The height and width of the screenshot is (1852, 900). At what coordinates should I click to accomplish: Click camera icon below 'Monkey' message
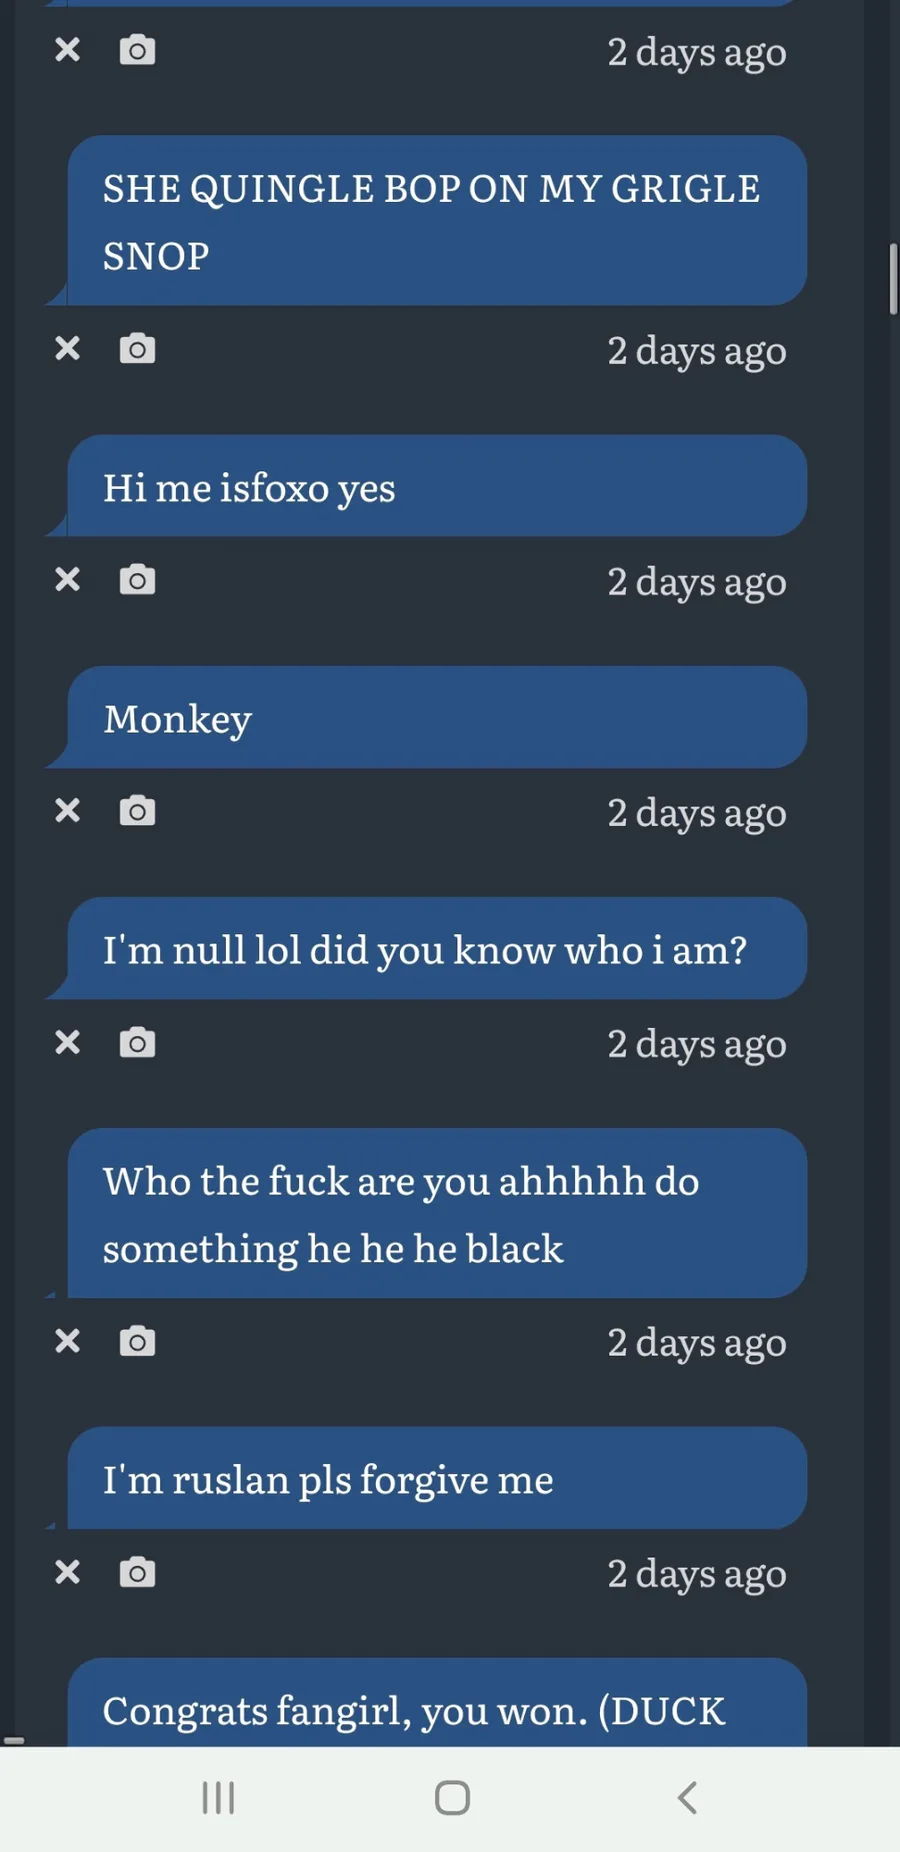point(137,810)
